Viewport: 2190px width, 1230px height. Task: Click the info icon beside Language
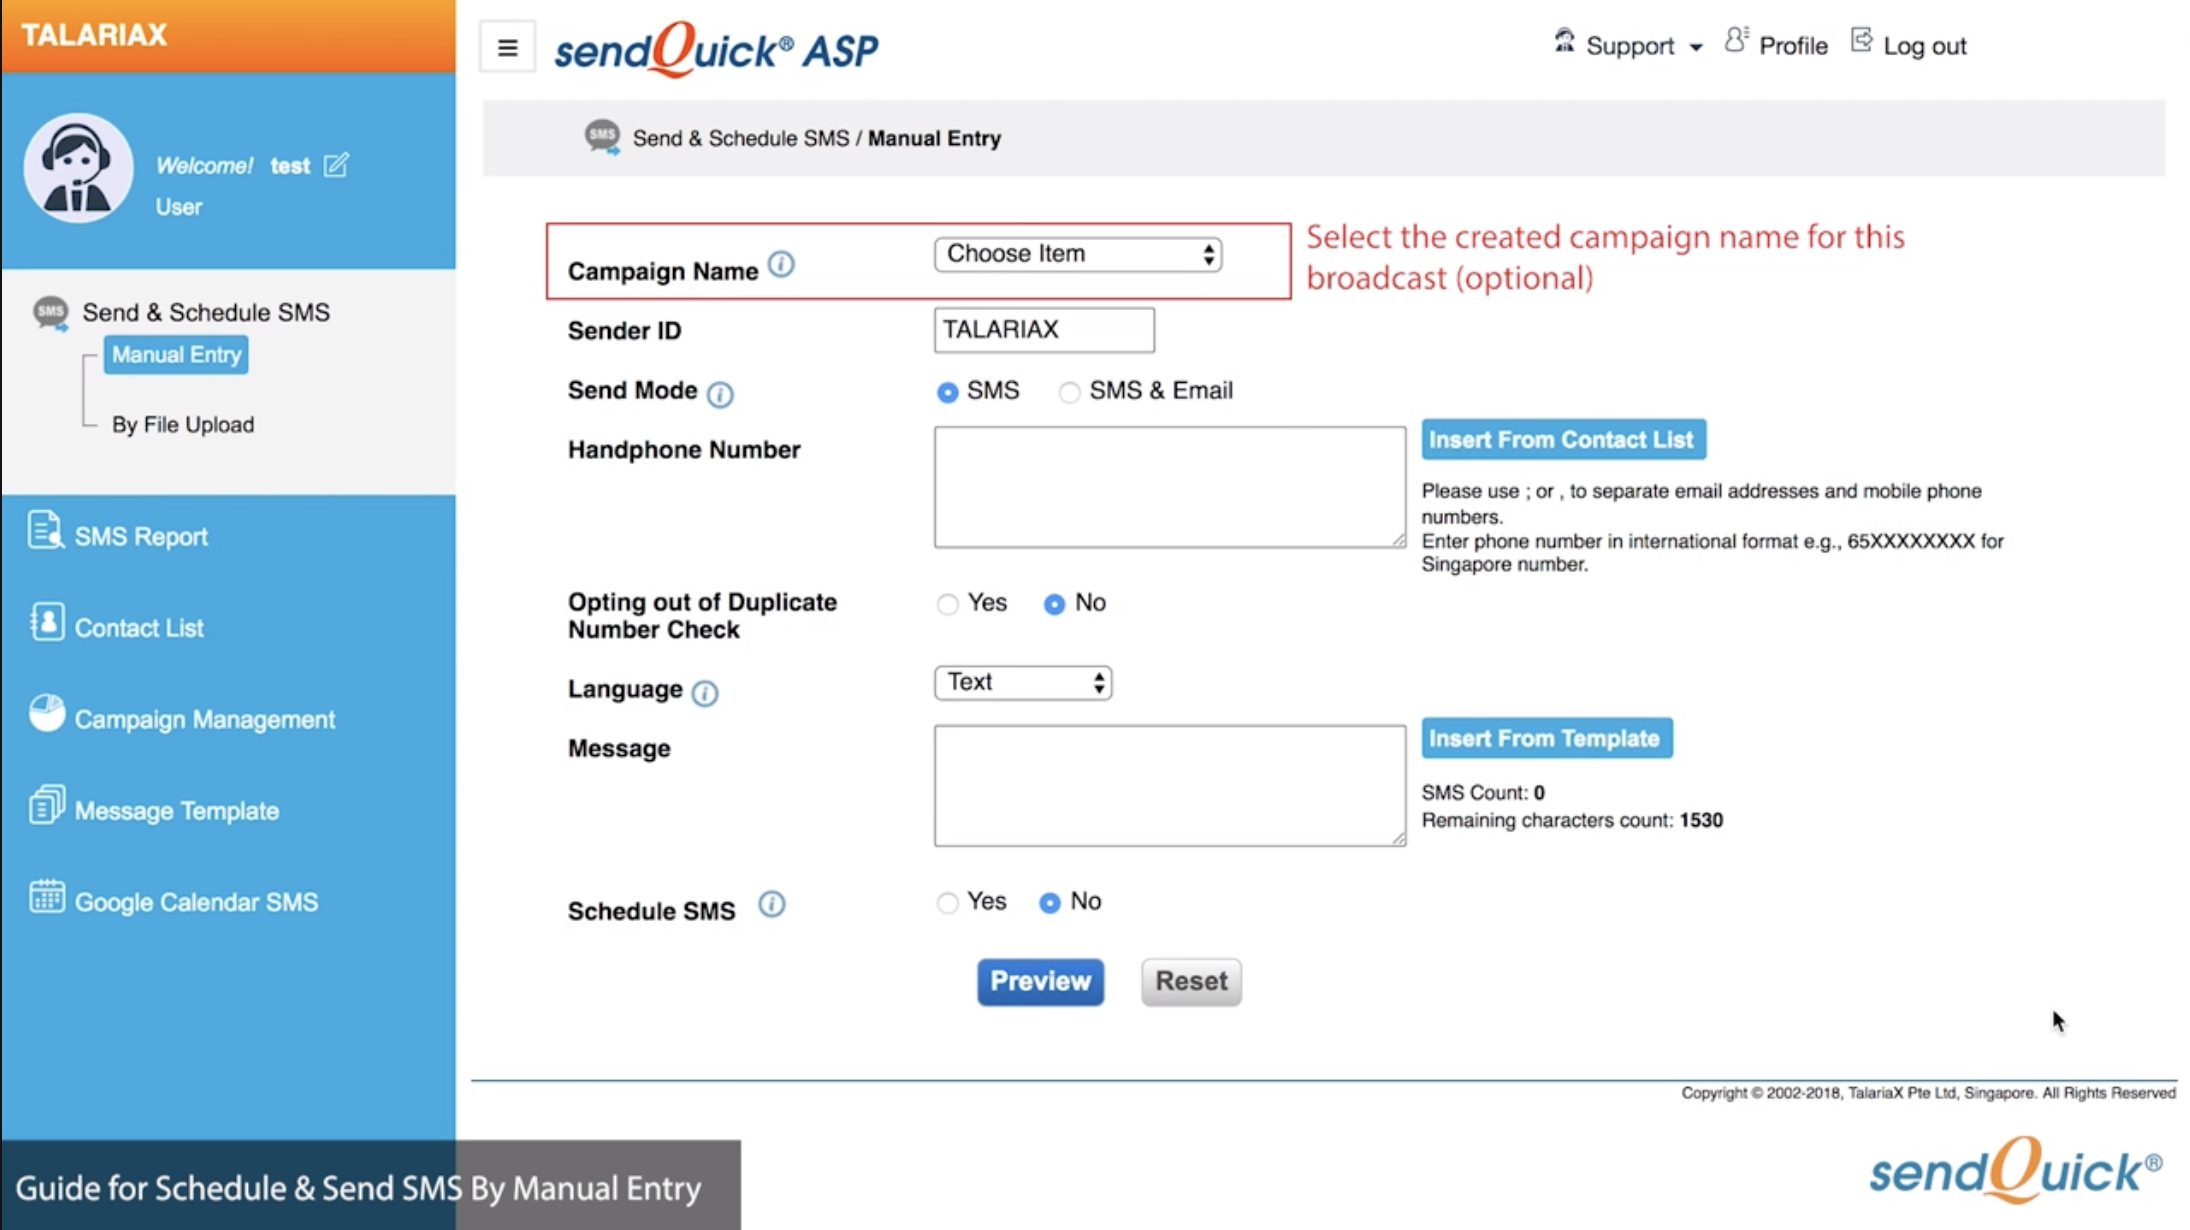tap(705, 693)
